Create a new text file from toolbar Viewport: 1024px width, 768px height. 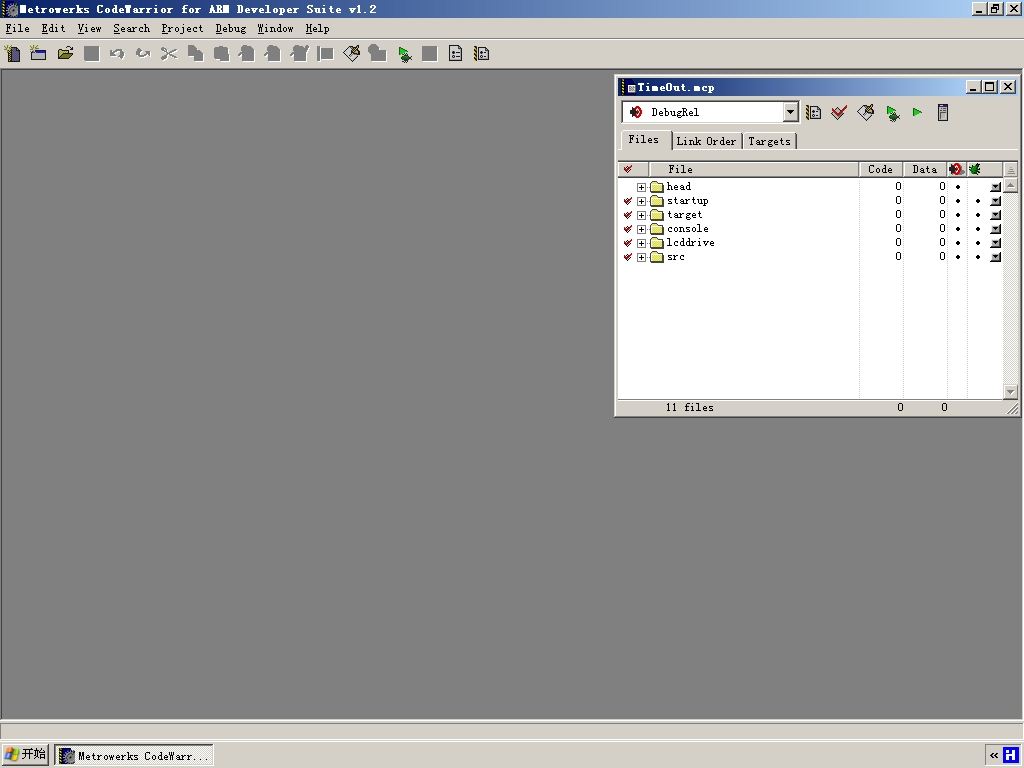coord(12,54)
